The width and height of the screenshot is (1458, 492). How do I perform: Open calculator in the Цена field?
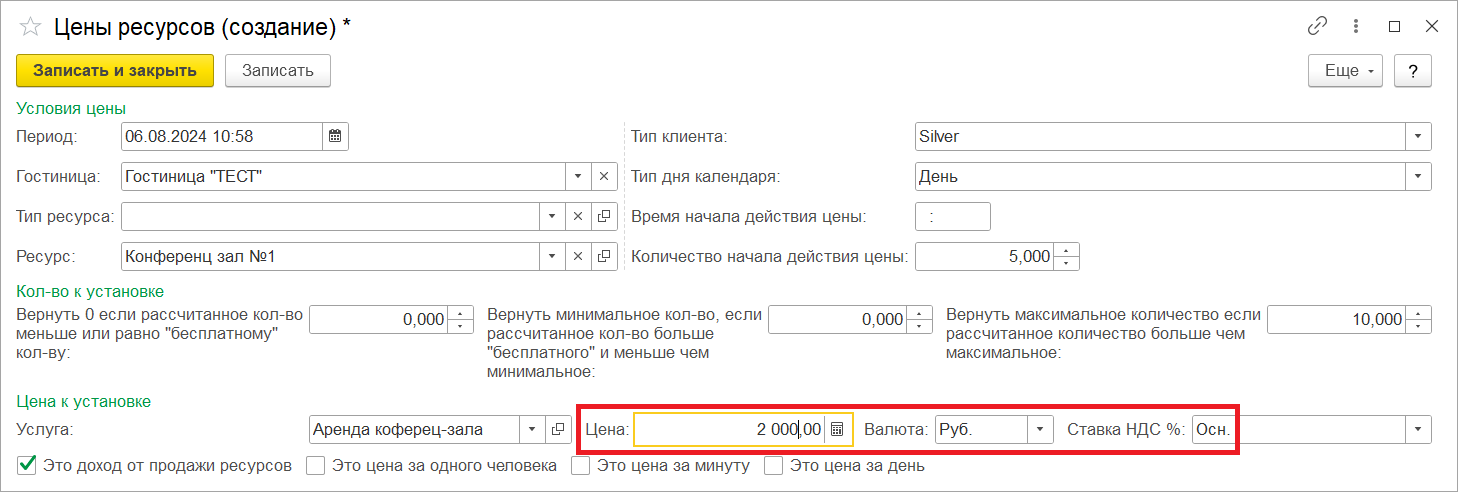[838, 429]
